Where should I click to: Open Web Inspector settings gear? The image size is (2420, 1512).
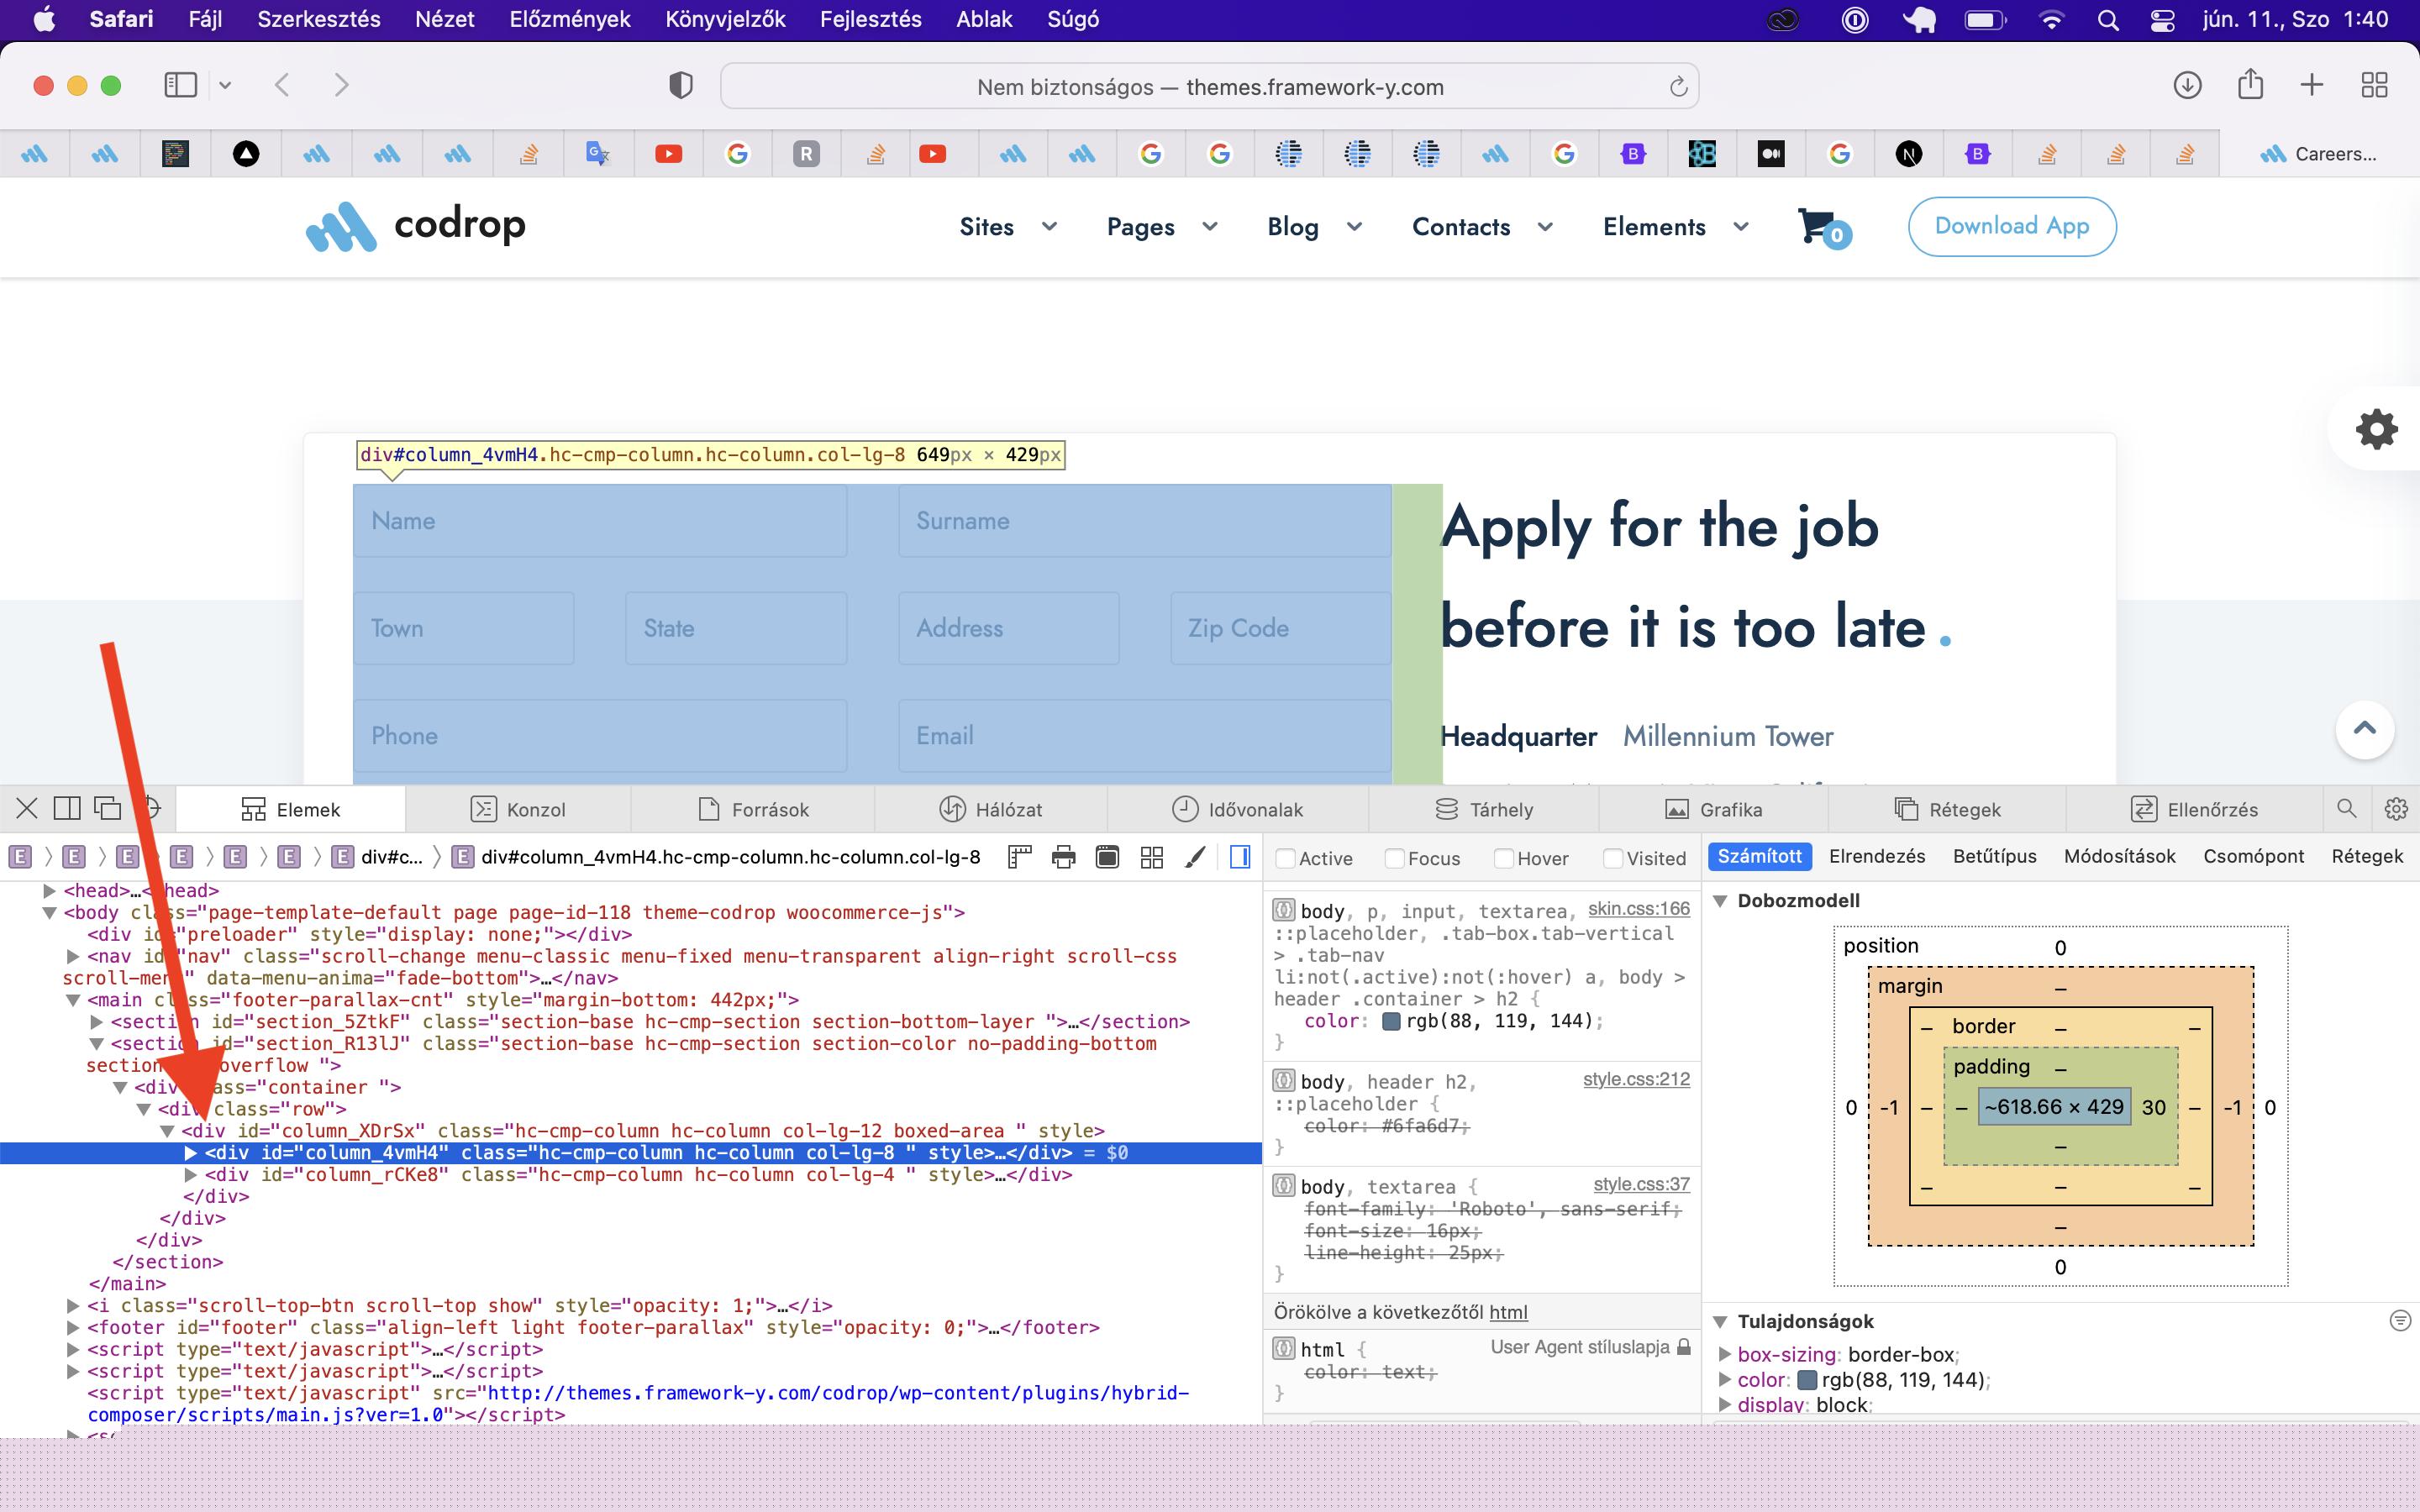point(2396,808)
